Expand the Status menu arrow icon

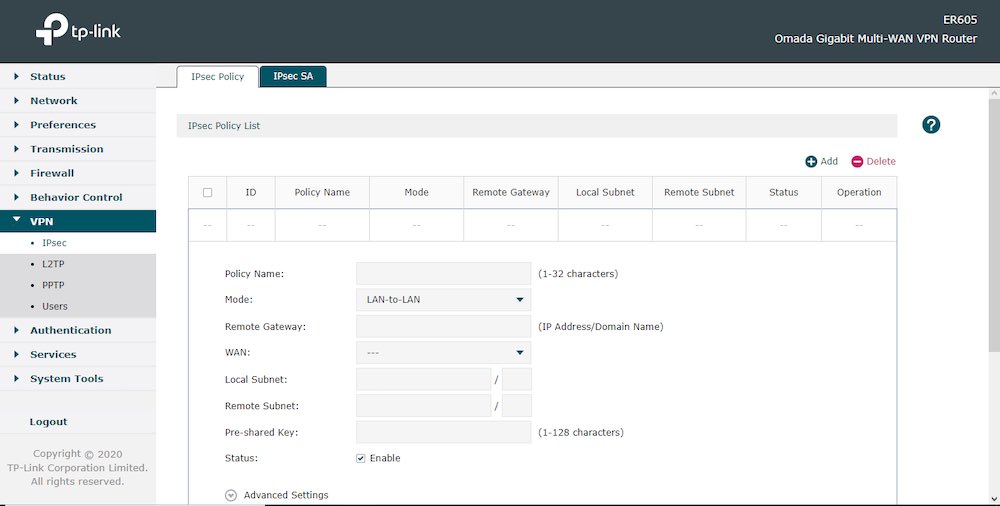17,77
